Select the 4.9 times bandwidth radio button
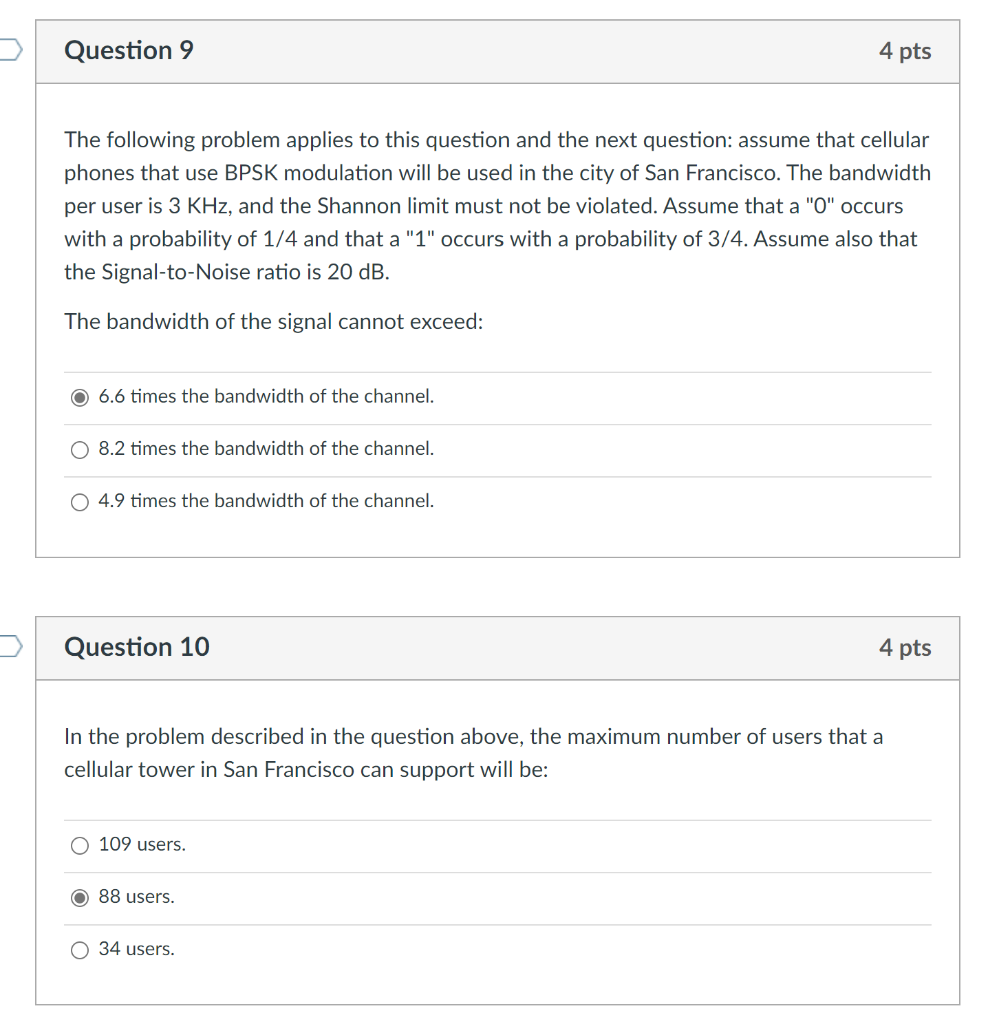The image size is (999, 1024). (x=79, y=501)
